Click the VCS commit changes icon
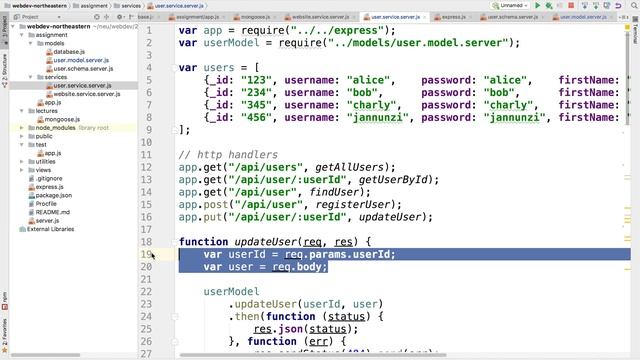 click(x=596, y=5)
